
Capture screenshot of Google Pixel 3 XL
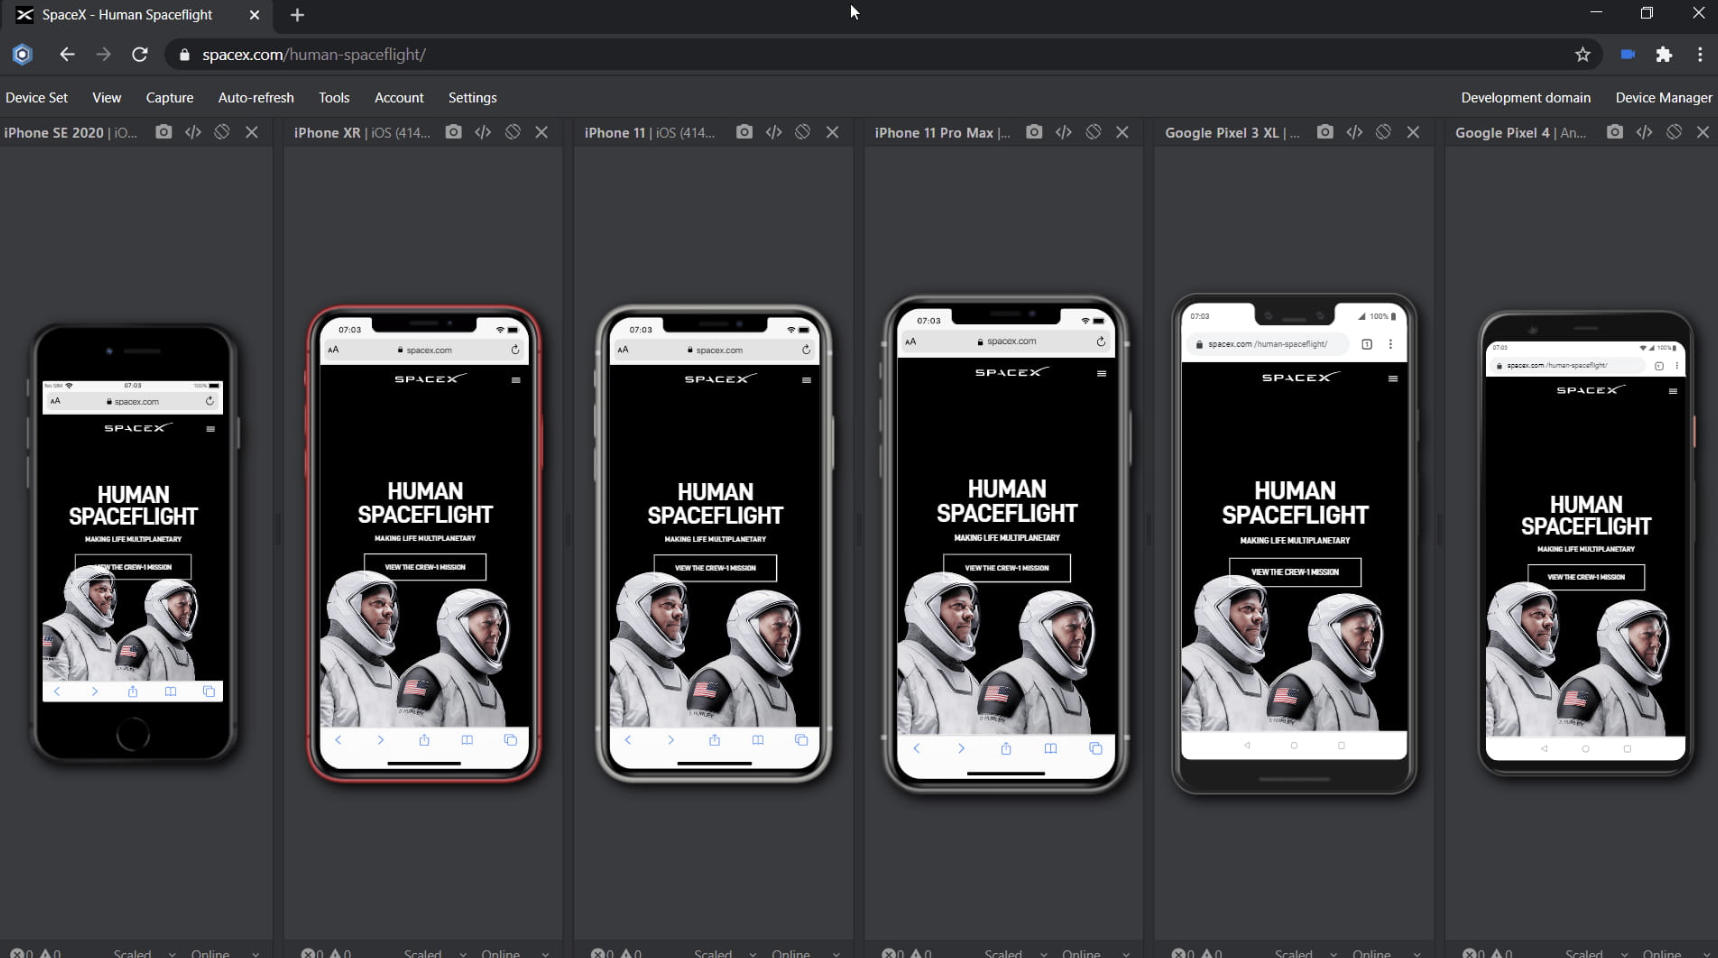1325,132
